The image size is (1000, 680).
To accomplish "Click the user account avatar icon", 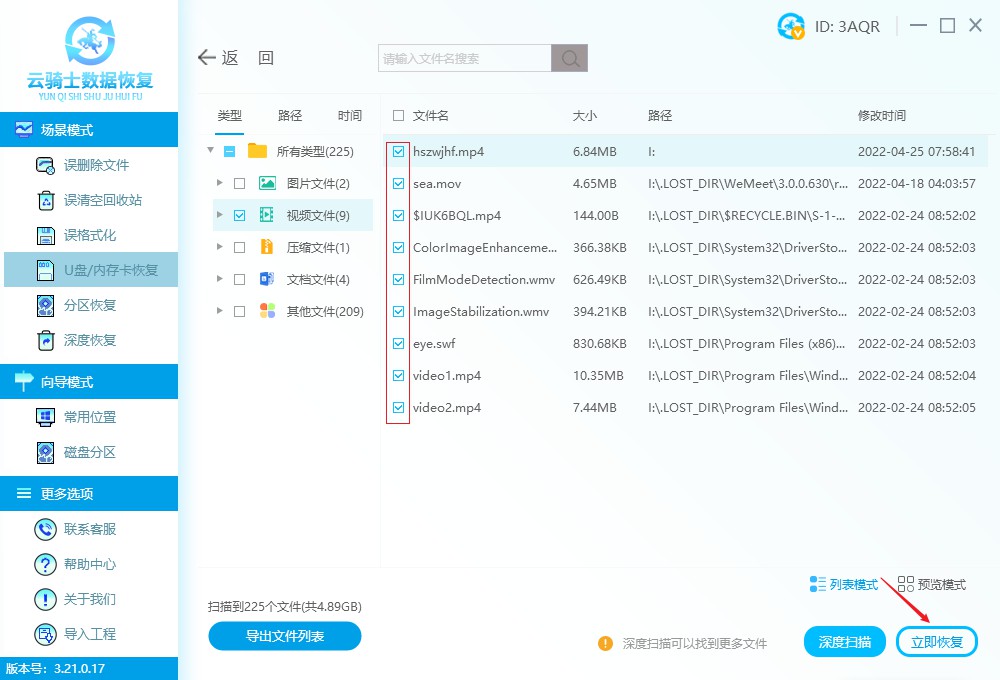I will coord(791,26).
